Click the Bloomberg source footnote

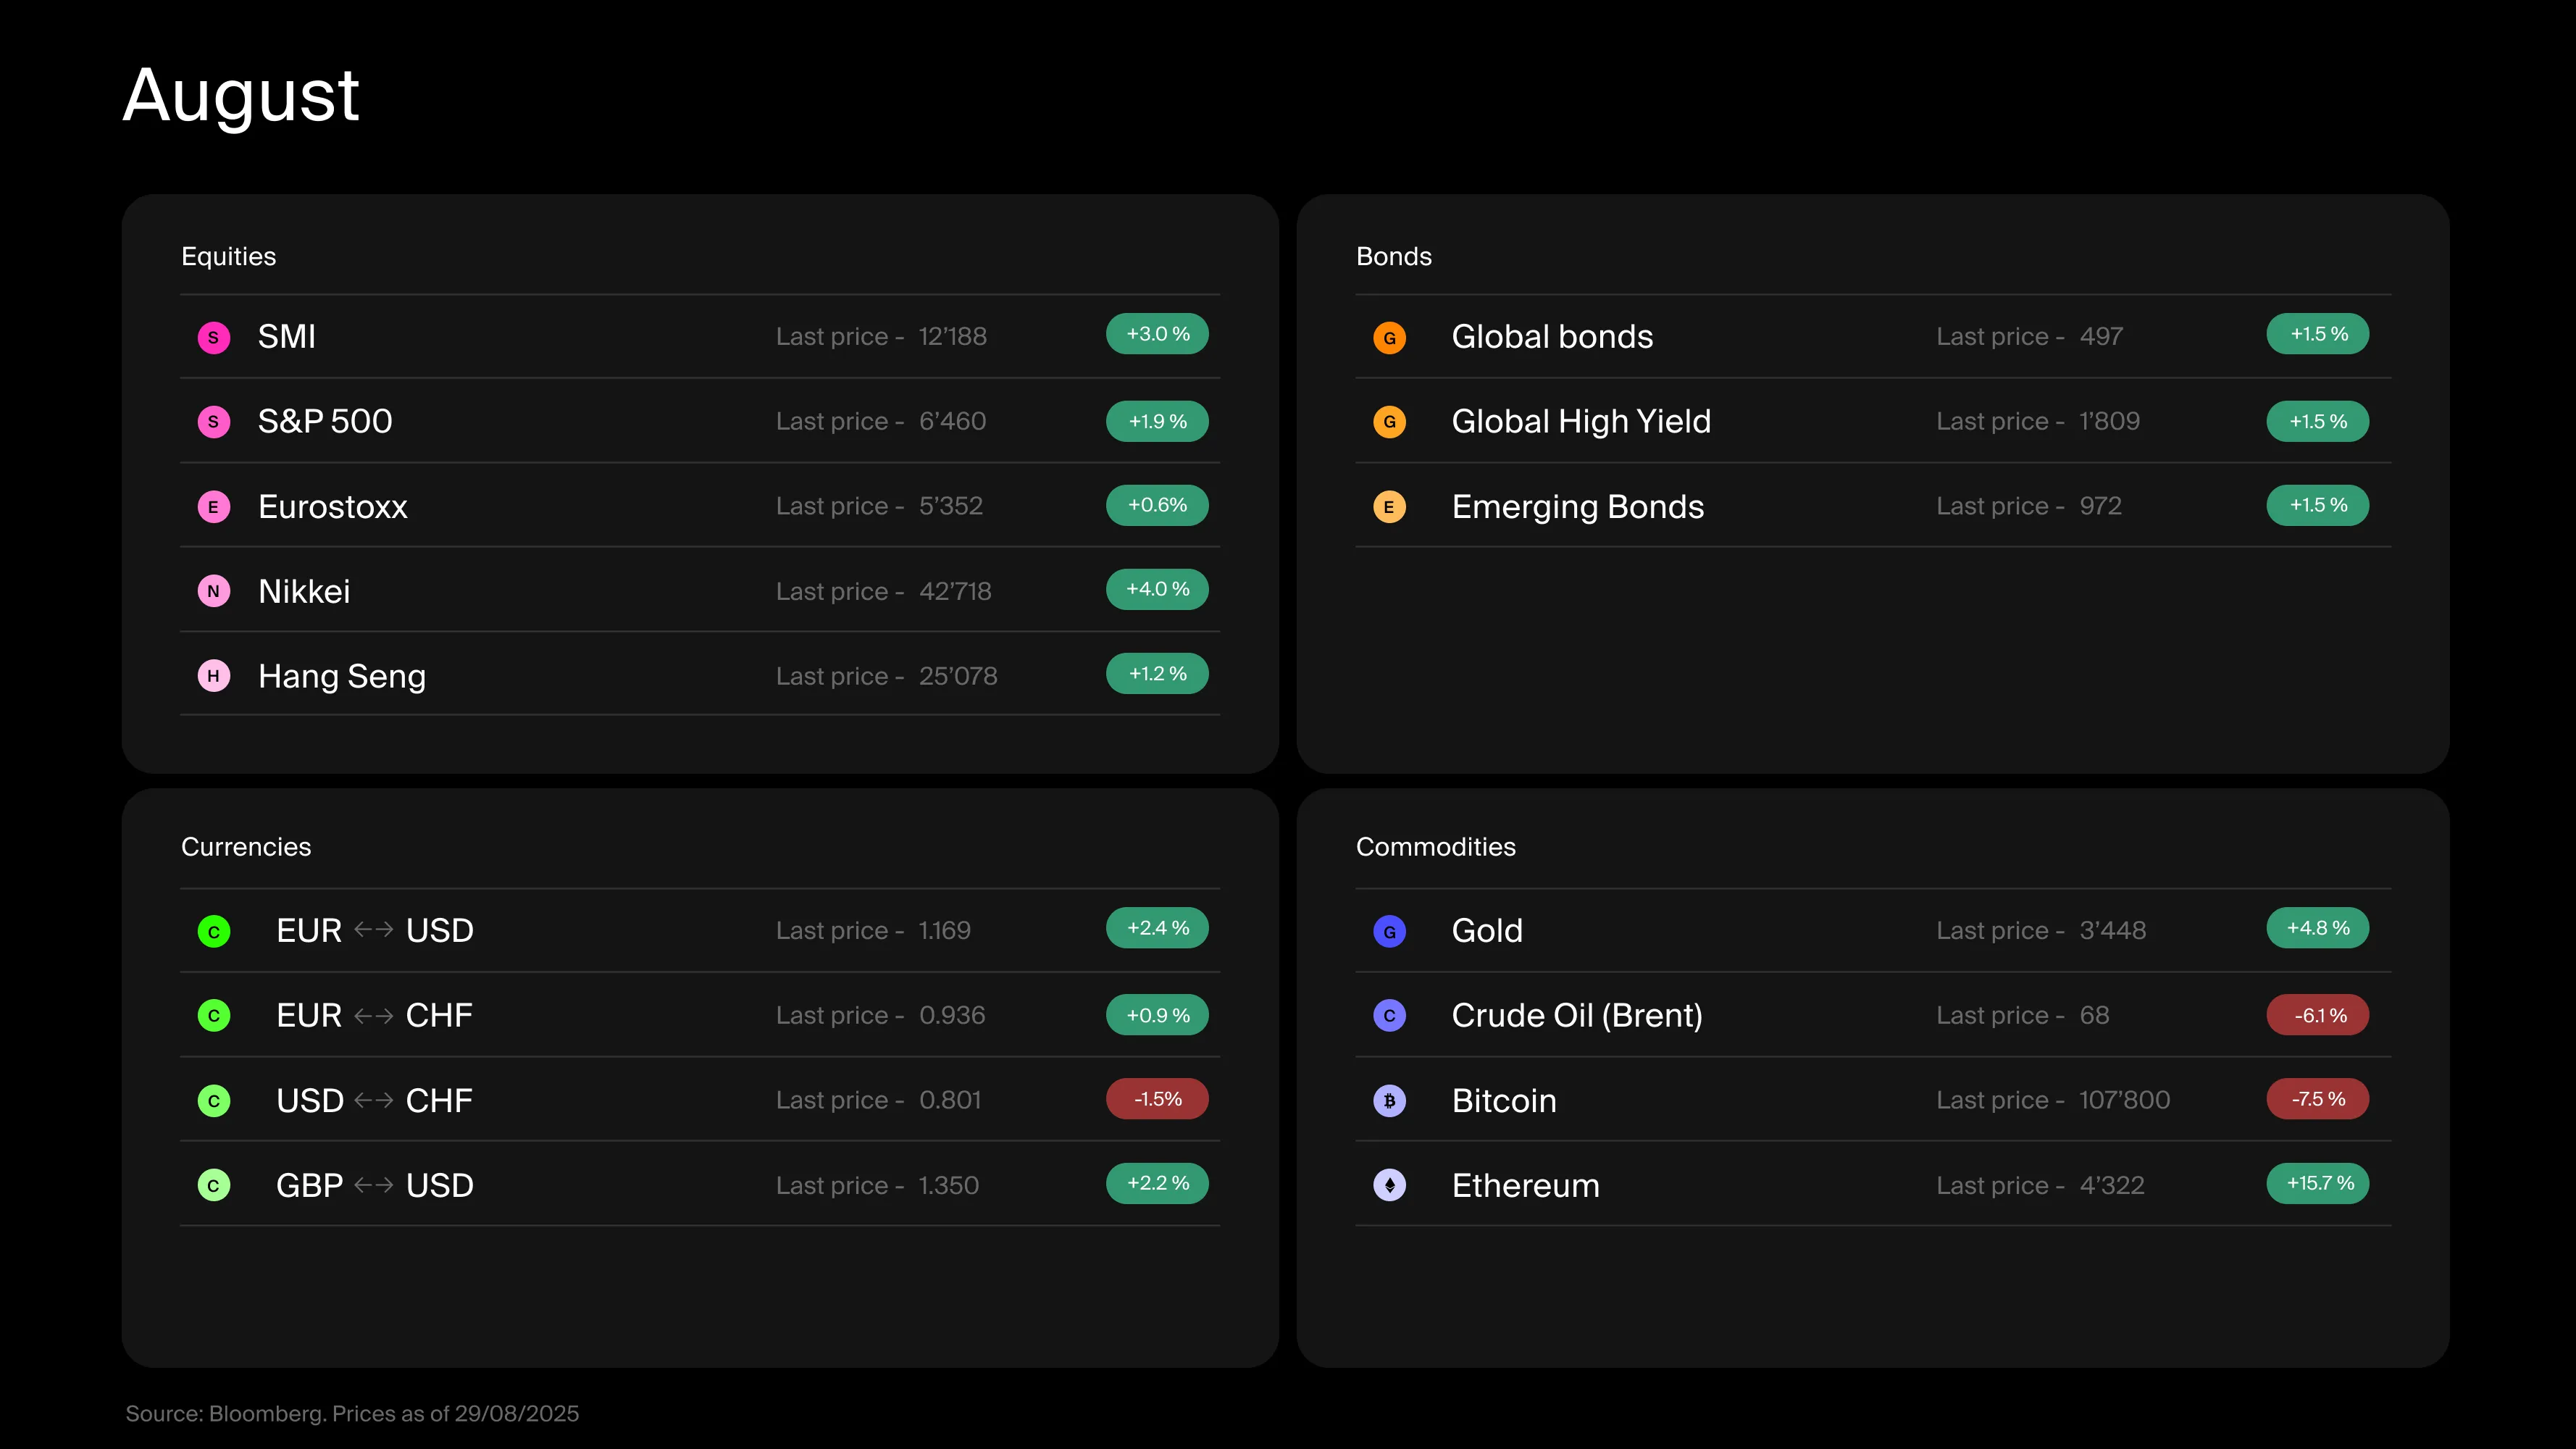352,1413
